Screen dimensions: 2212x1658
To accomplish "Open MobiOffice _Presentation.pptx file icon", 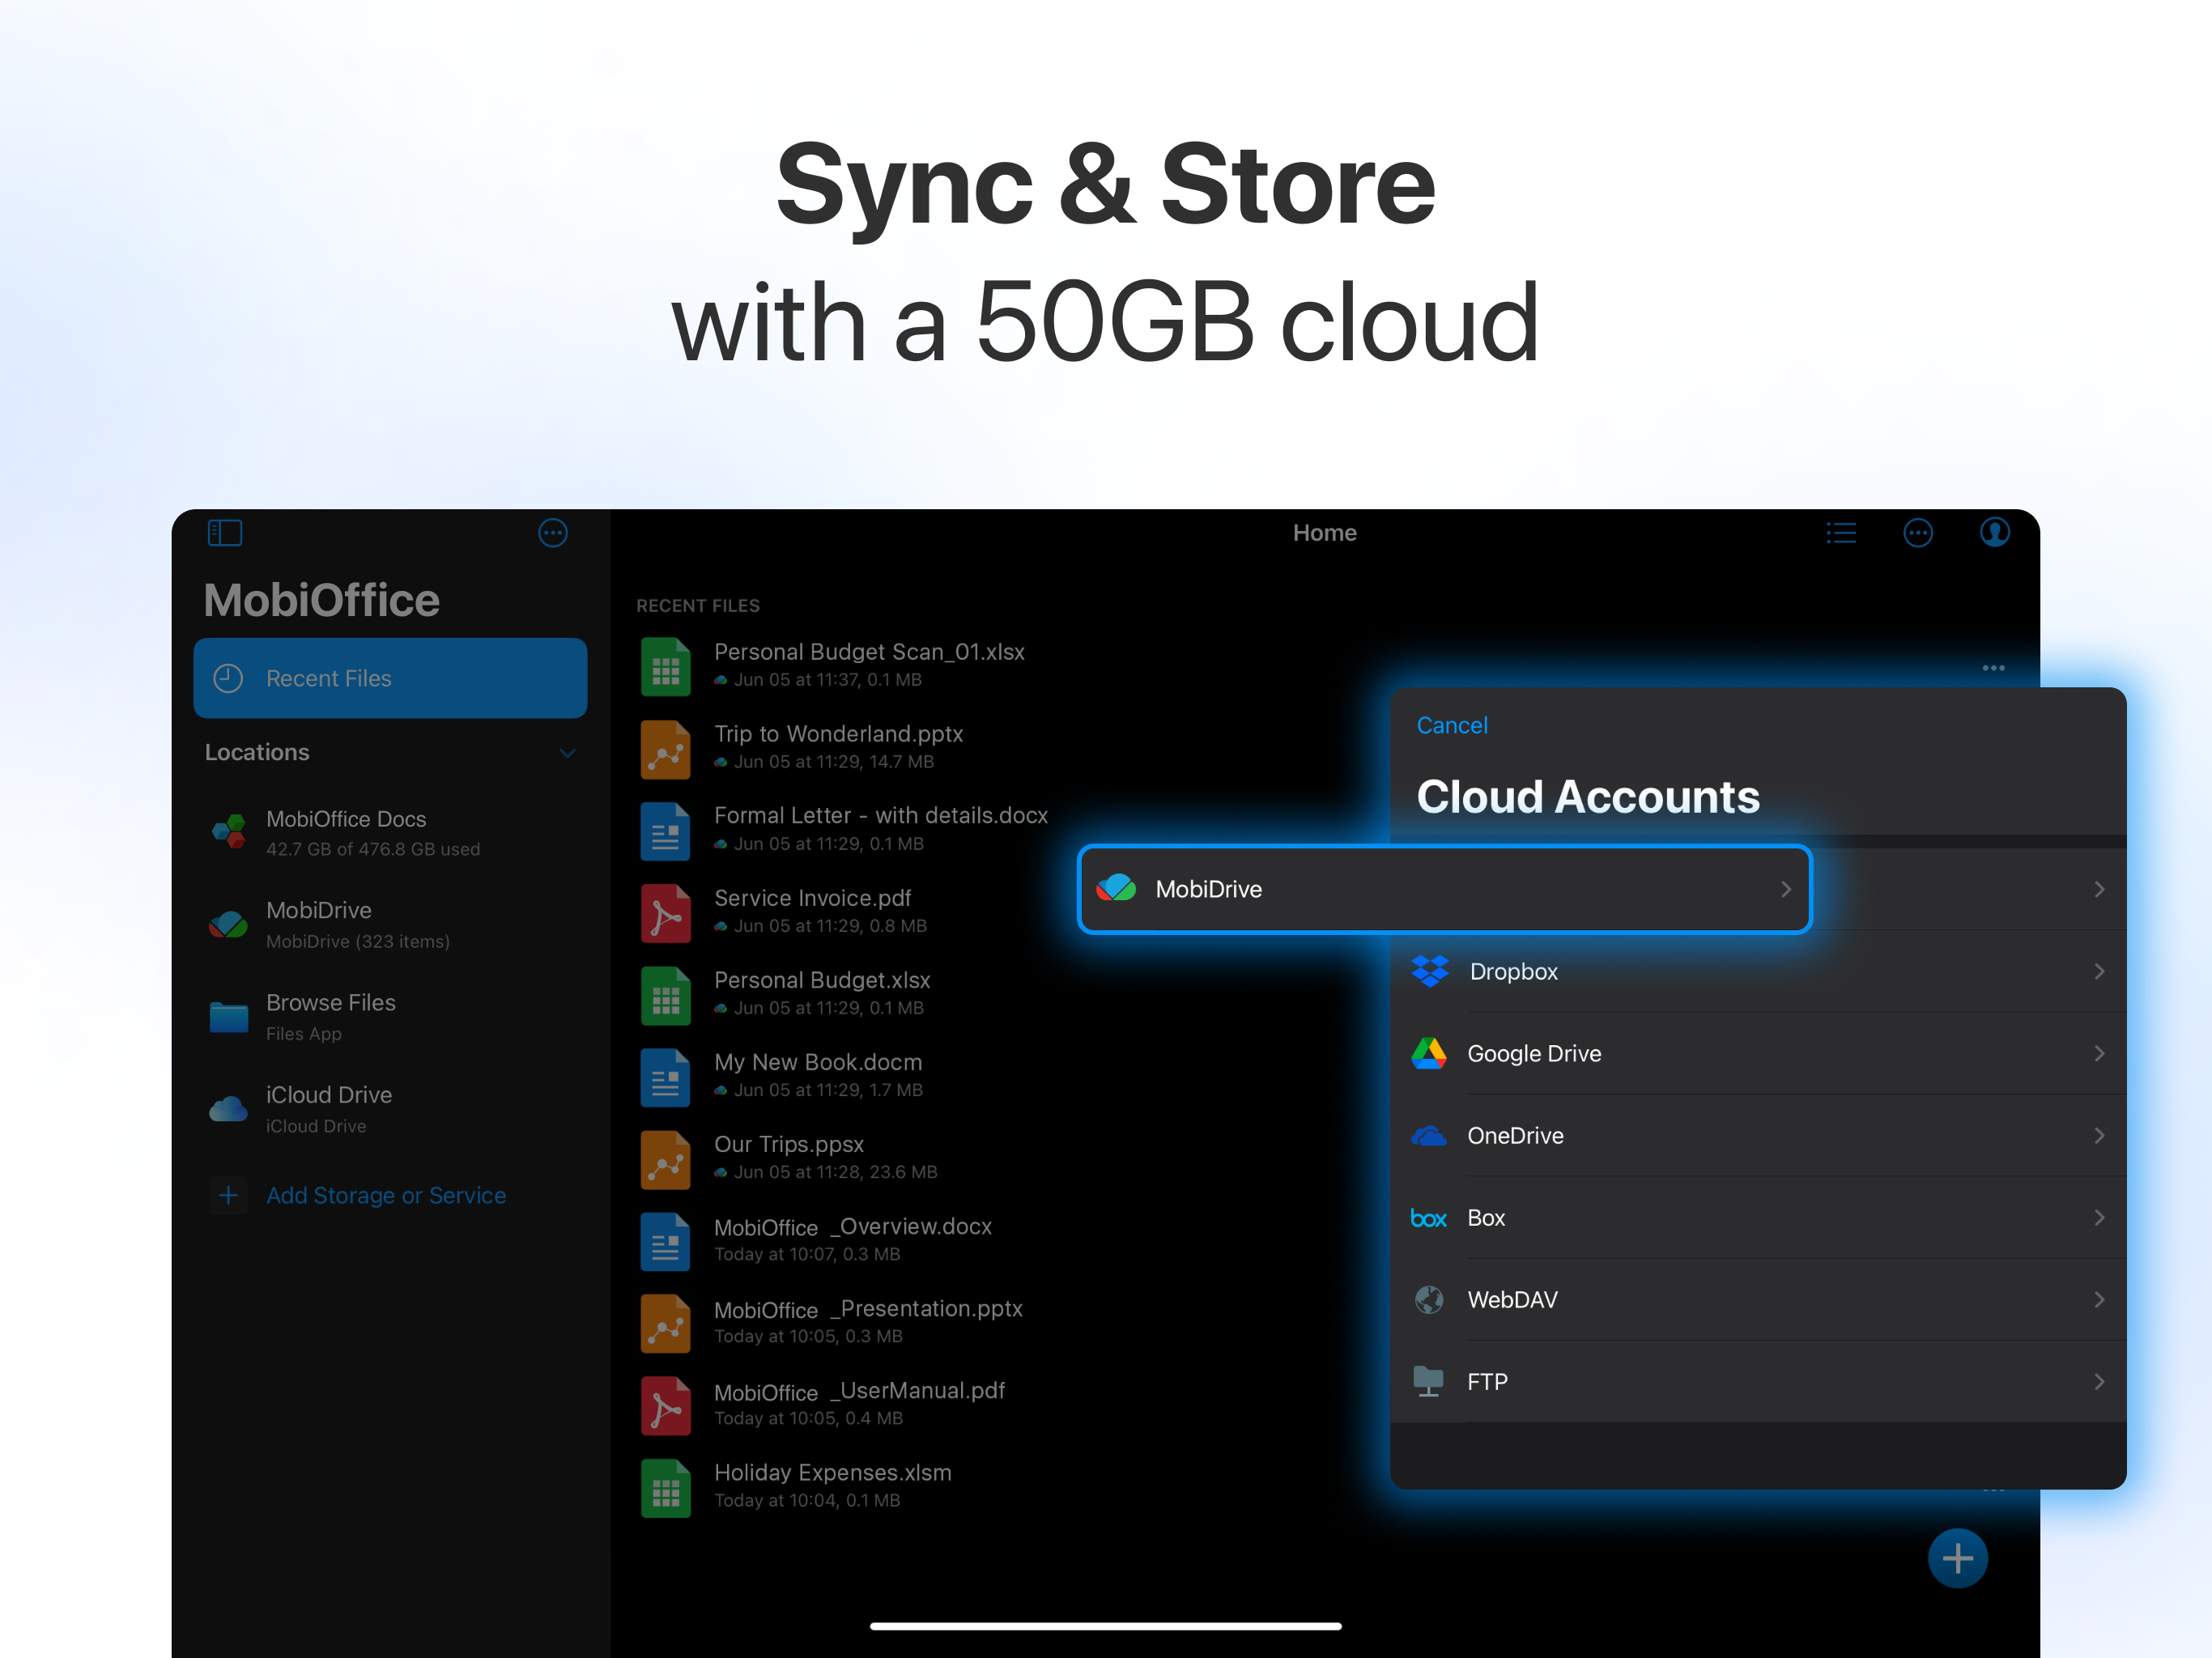I will (666, 1323).
